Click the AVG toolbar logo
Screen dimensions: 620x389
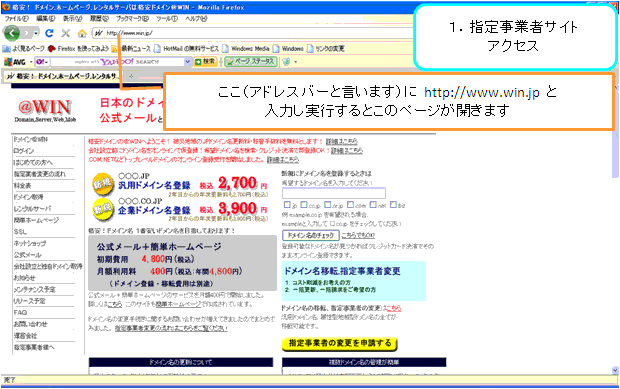(x=15, y=62)
